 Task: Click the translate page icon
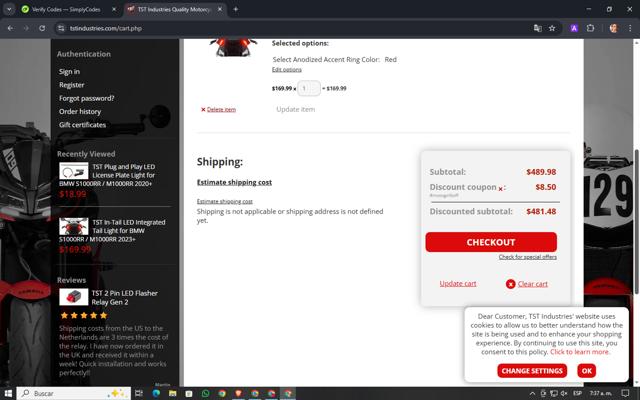point(538,28)
